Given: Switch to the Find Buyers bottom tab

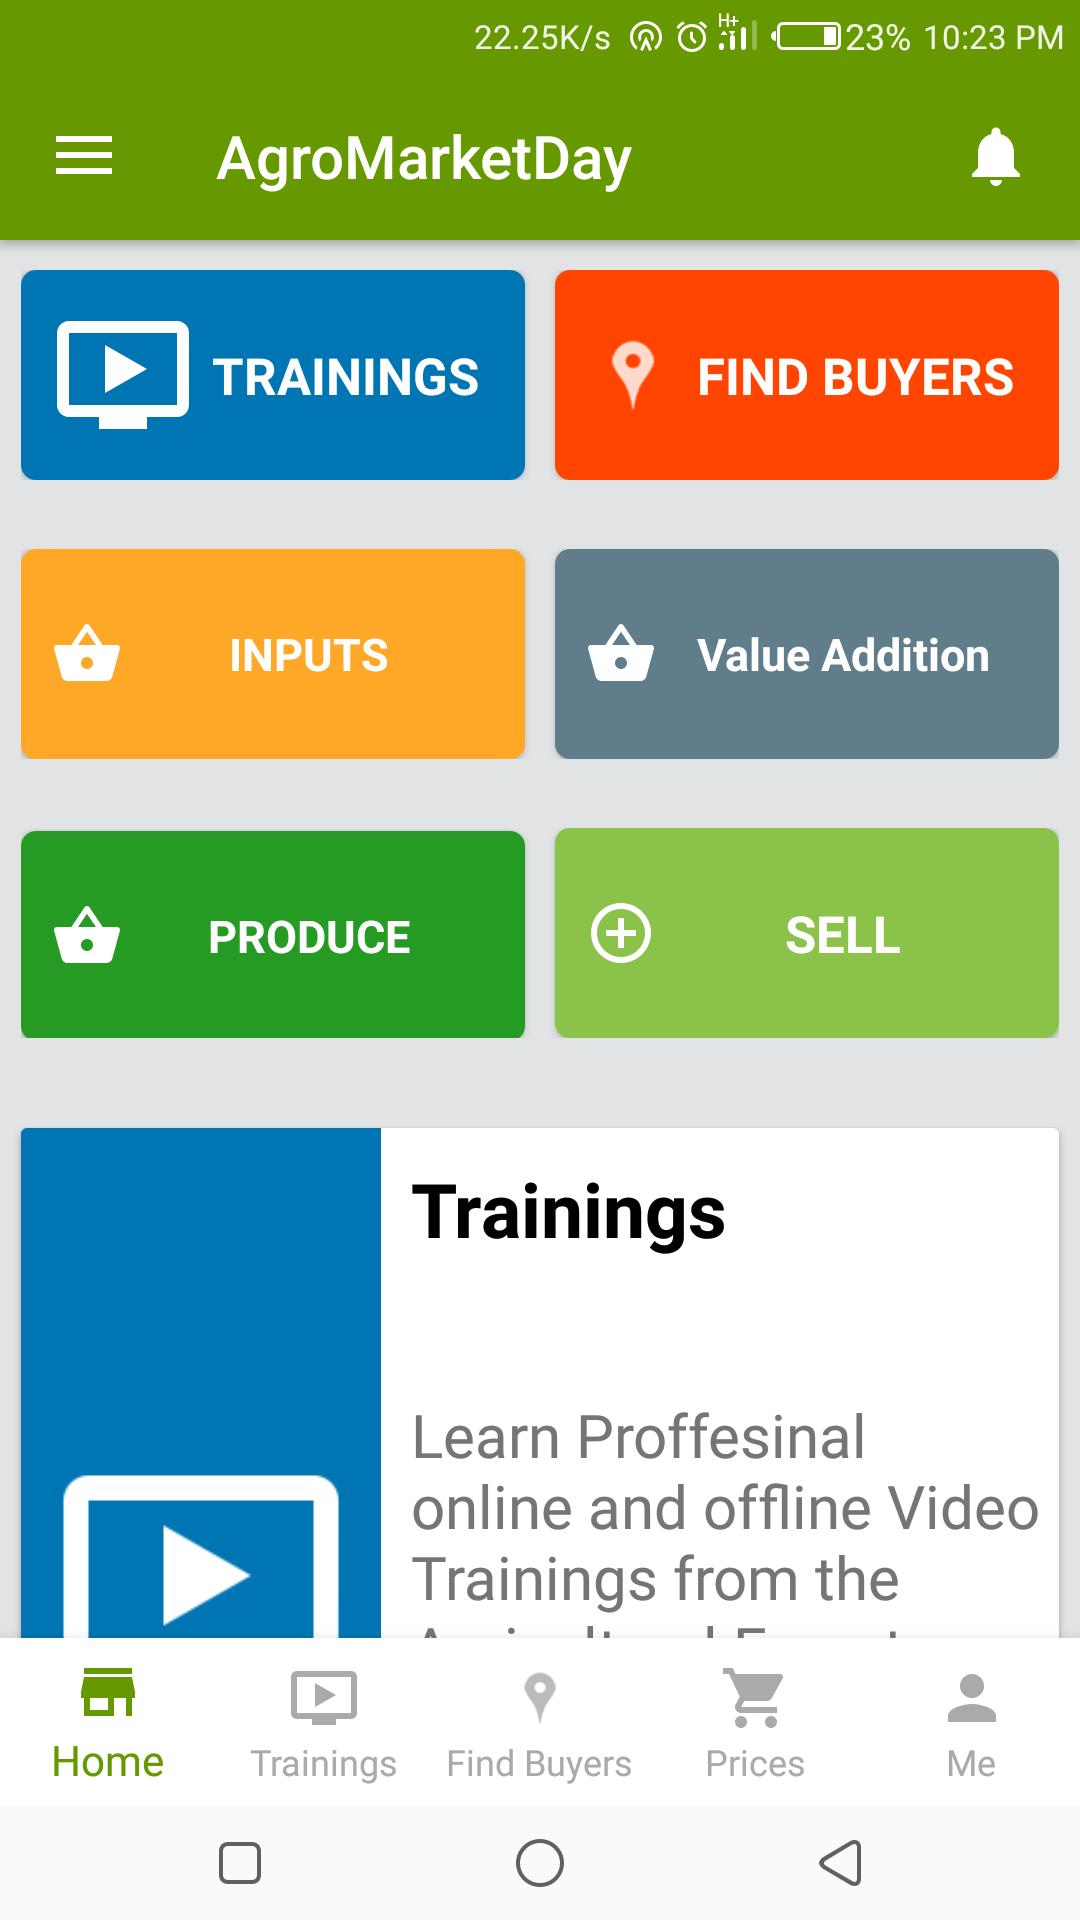Looking at the screenshot, I should (539, 1724).
